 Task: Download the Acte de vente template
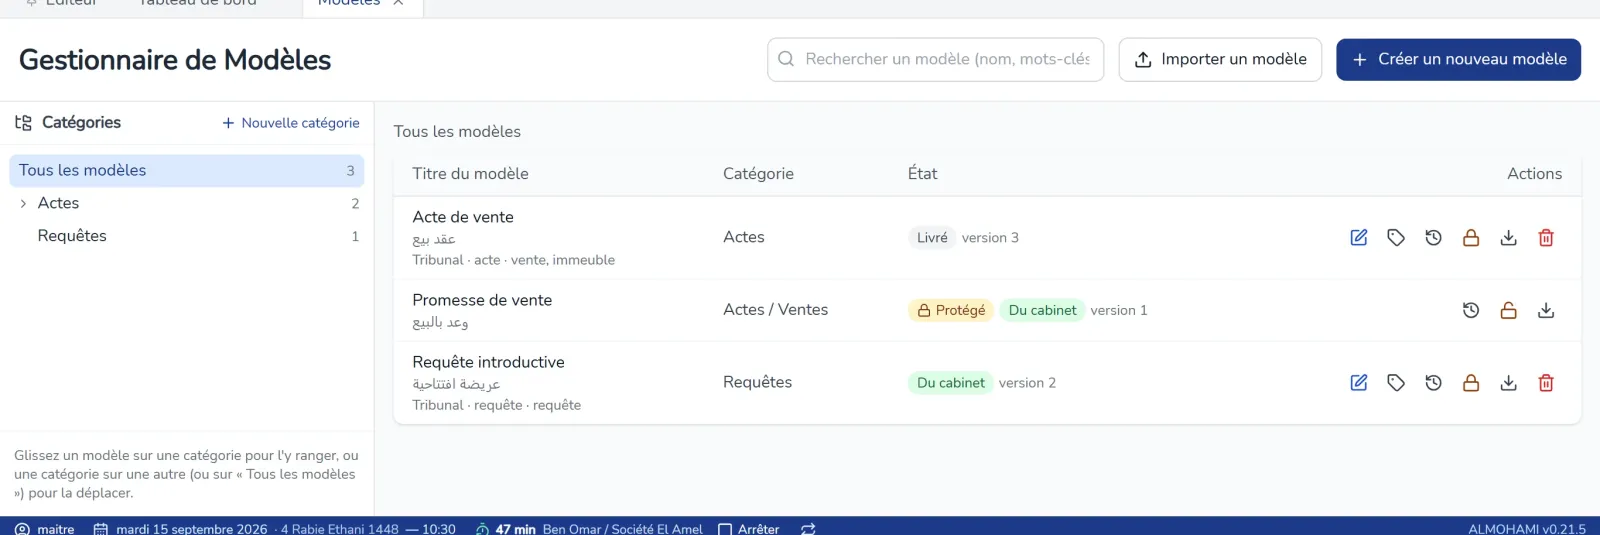point(1508,238)
